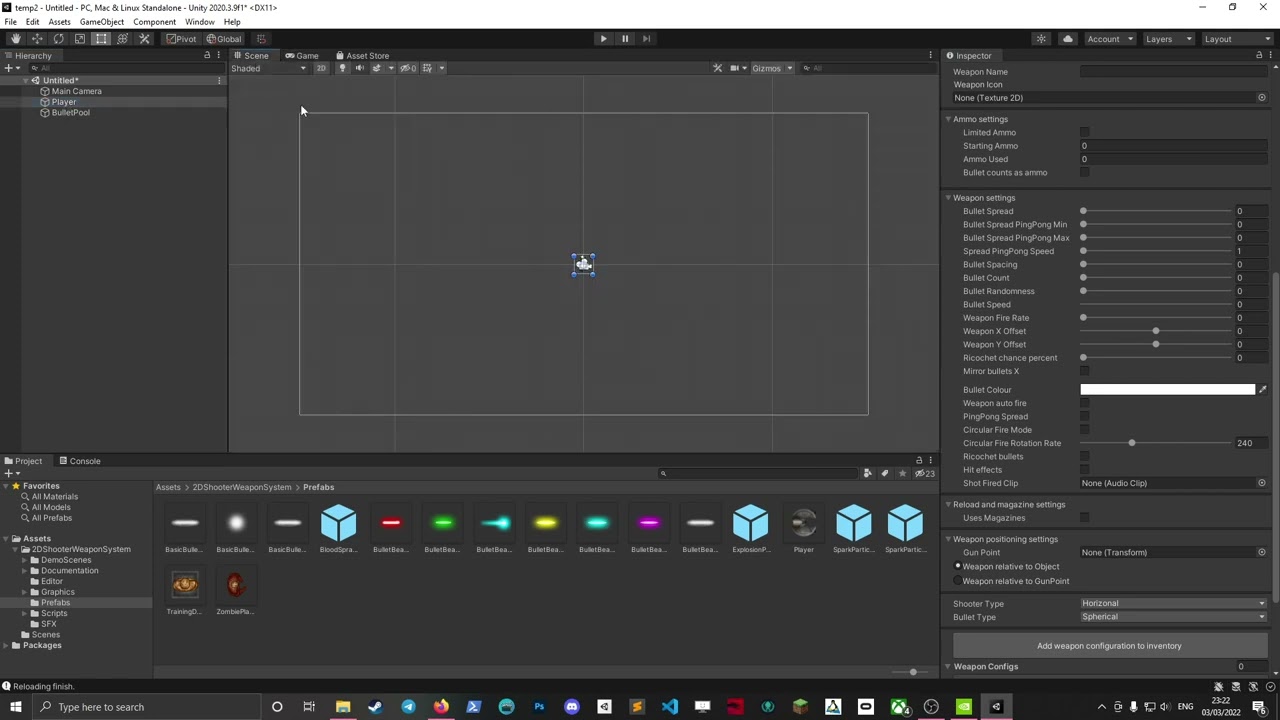Click the Starting Ammo input field

click(1173, 146)
